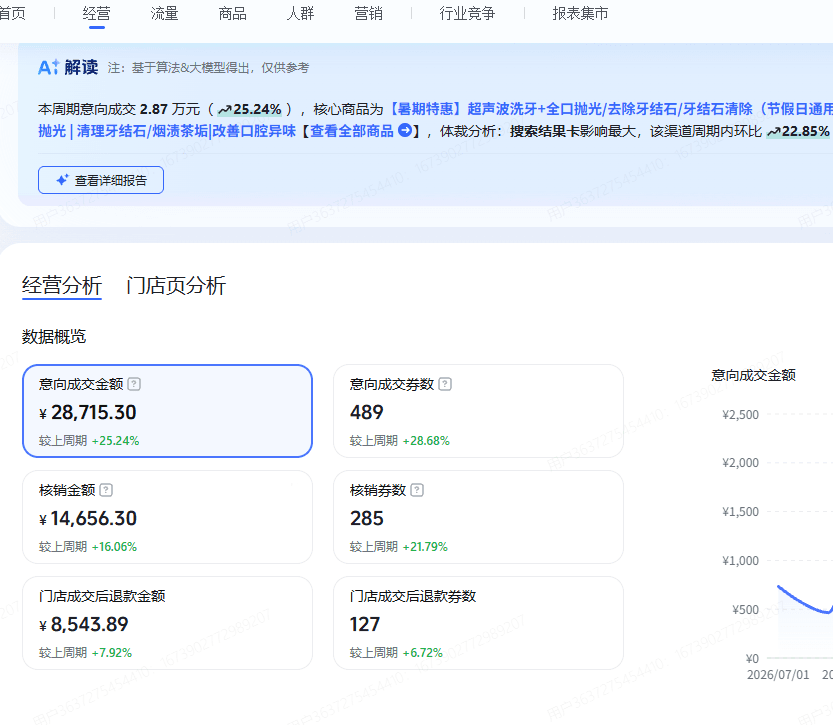Click the +21.79% change text

tap(425, 547)
